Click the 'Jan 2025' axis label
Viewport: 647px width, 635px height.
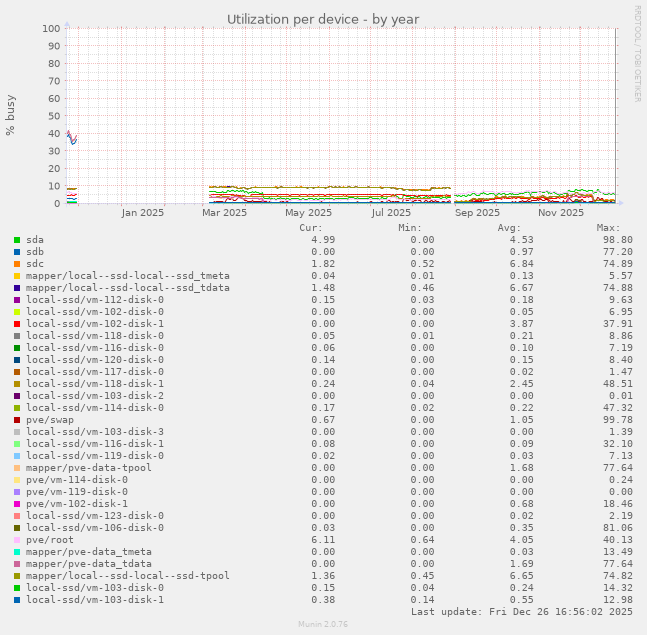(x=143, y=213)
